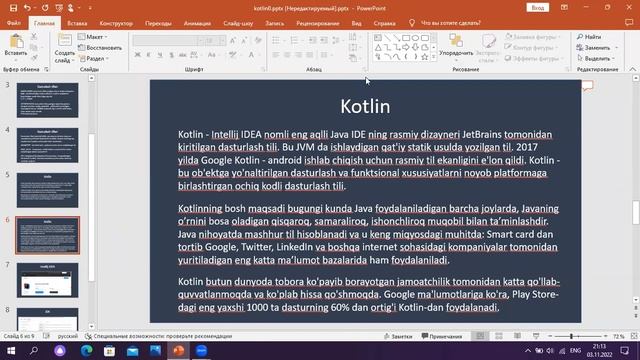This screenshot has height=360, width=640.
Task: Select the triangle shape in shapes gallery
Action: (378, 48)
